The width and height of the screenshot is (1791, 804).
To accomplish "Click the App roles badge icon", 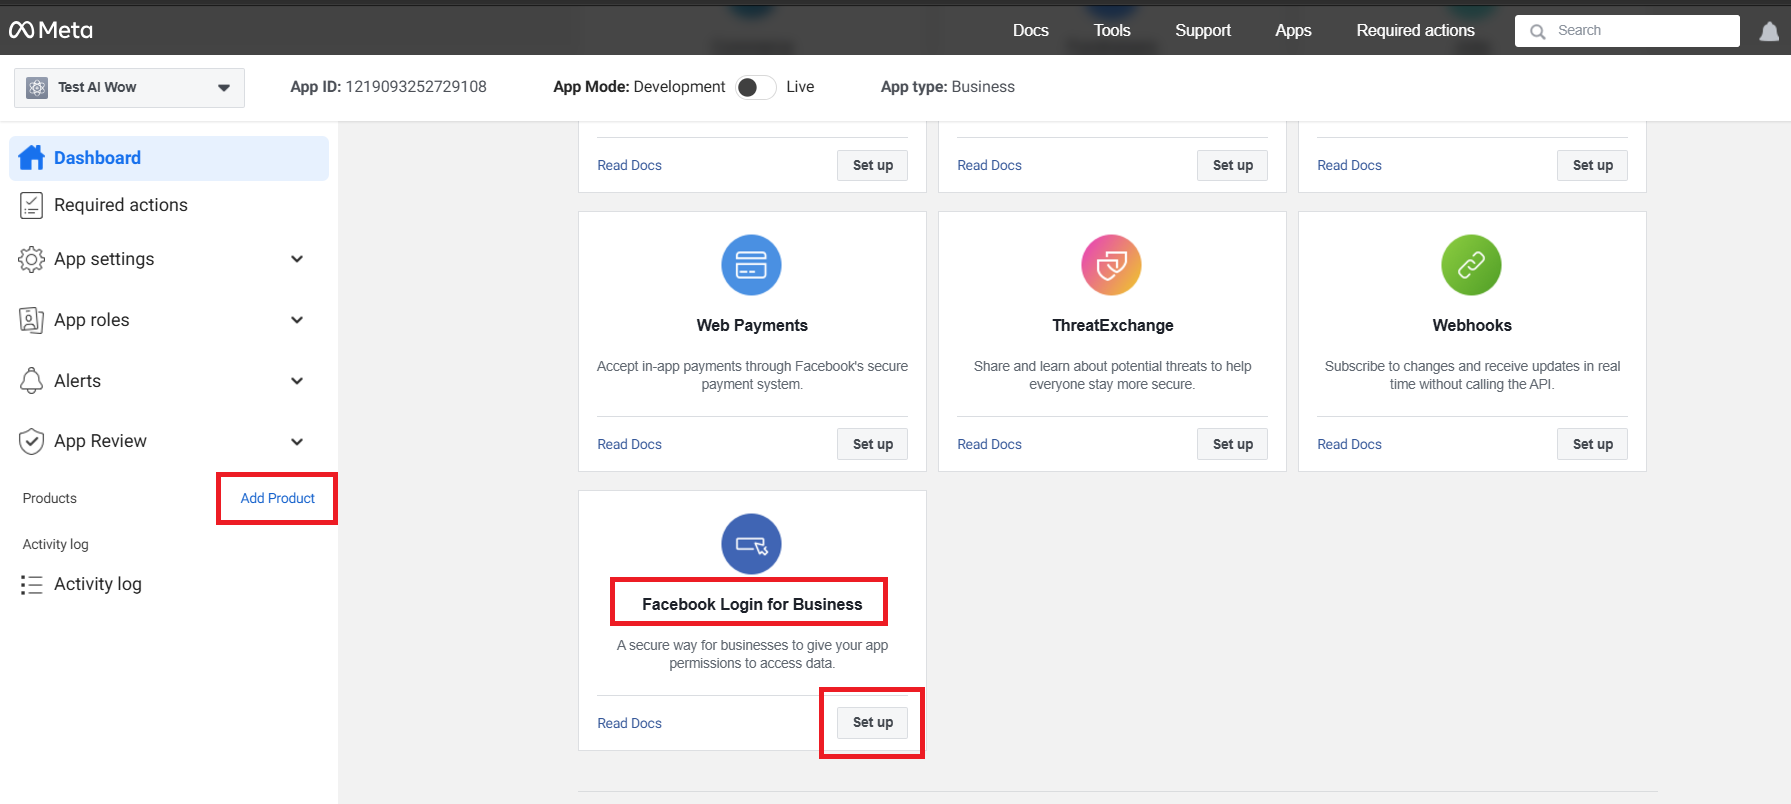I will click(32, 320).
